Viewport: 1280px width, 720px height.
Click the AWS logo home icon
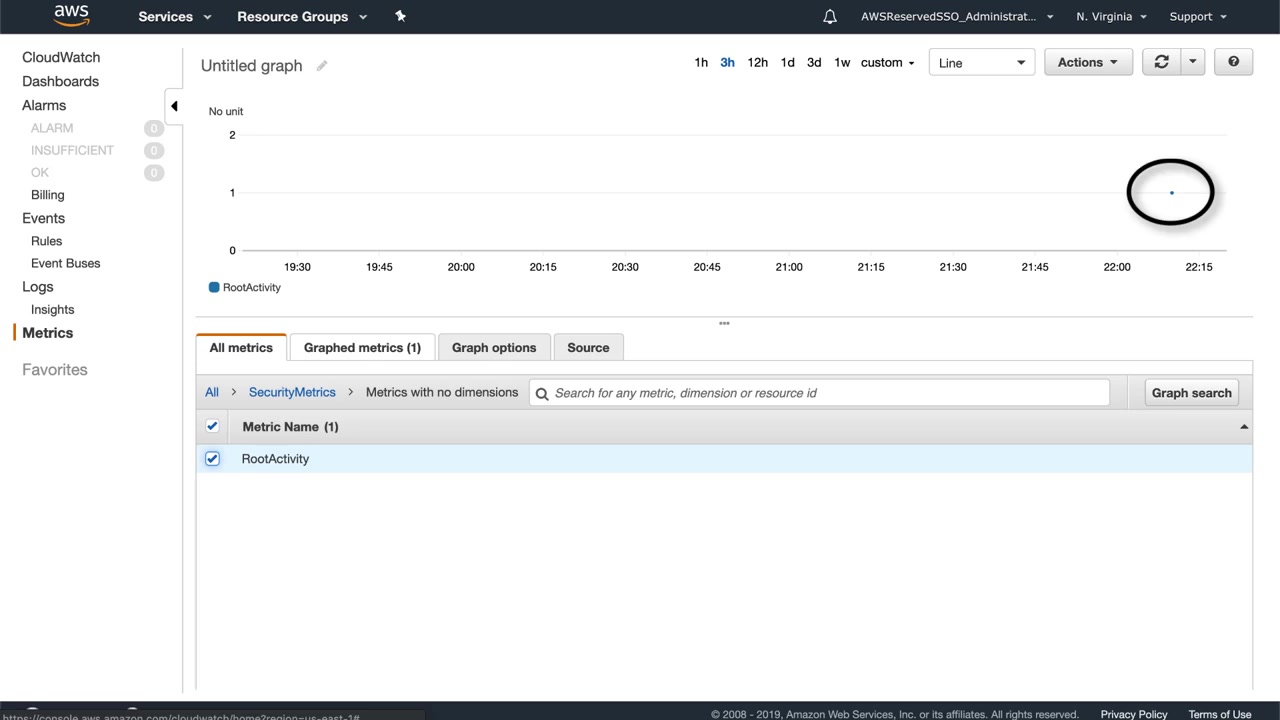coord(72,15)
